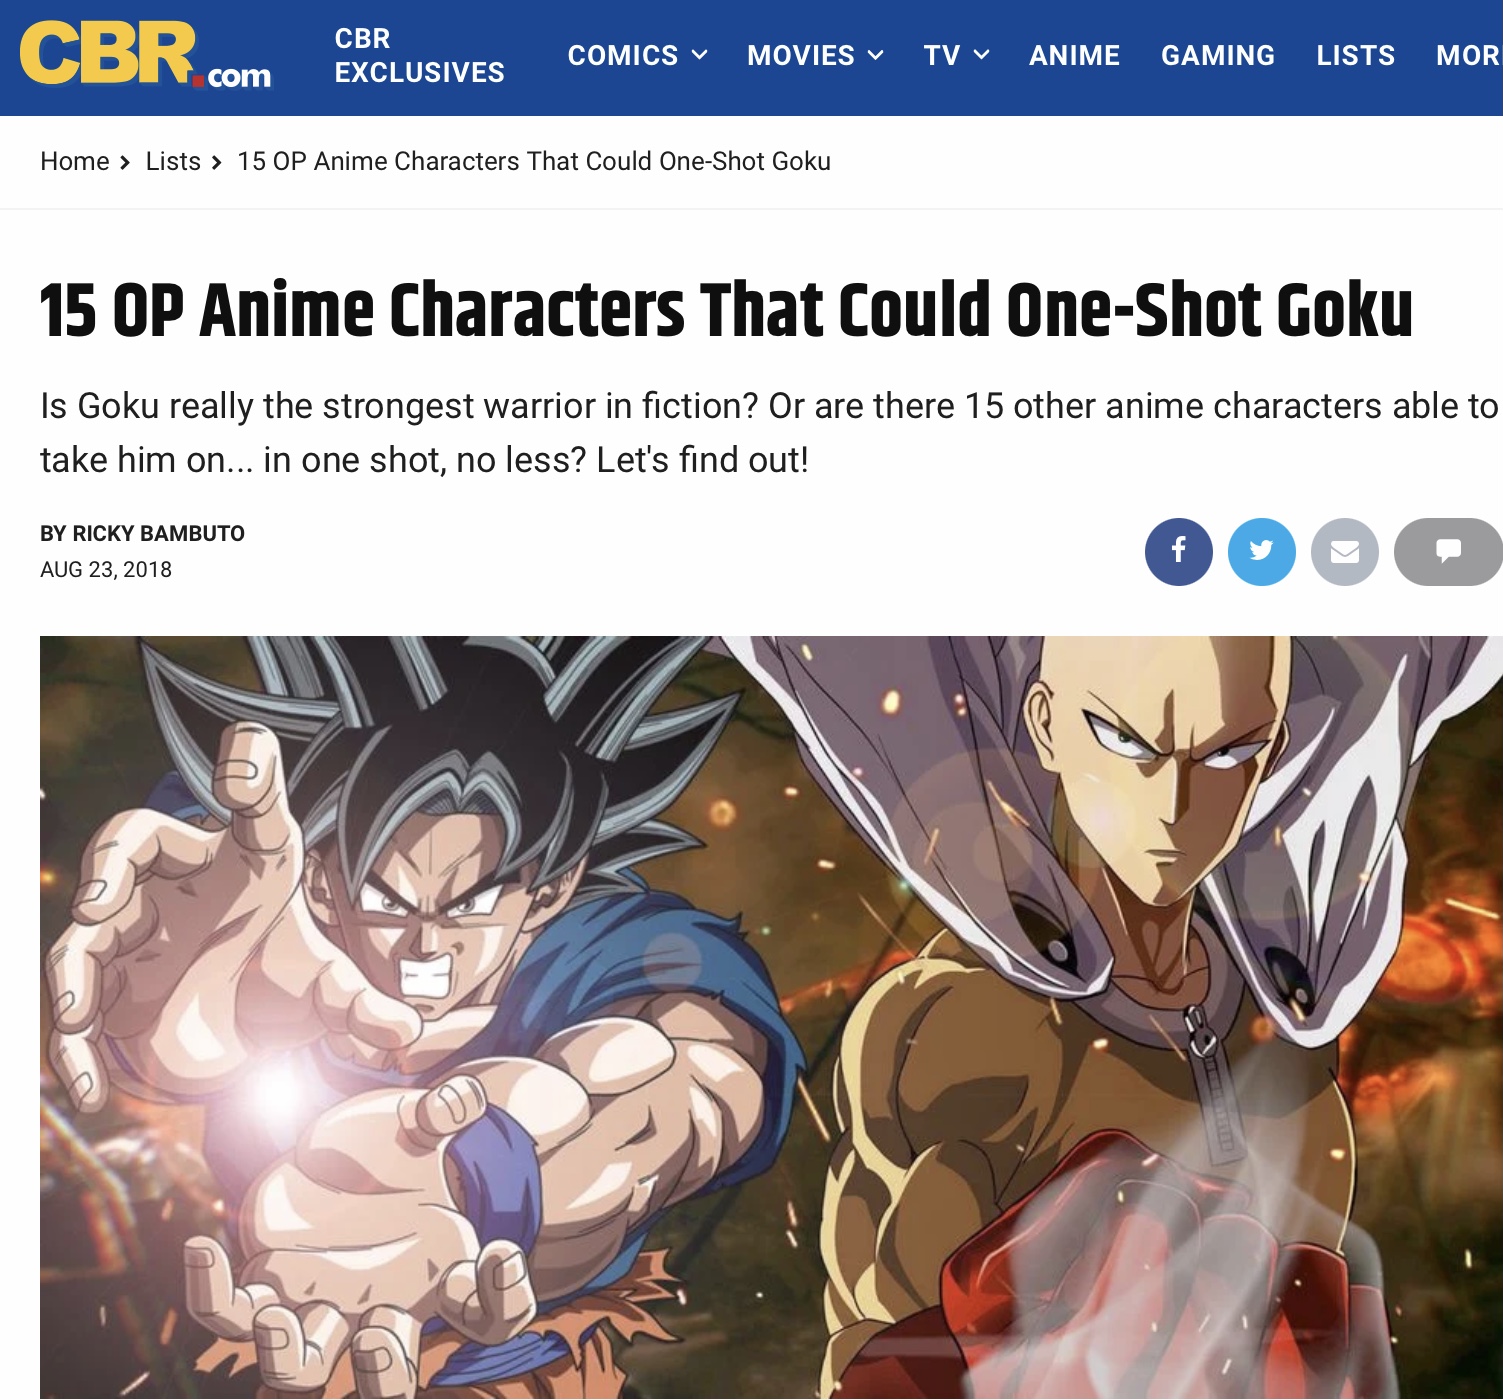Open CBR Exclusives in the header

click(x=419, y=55)
